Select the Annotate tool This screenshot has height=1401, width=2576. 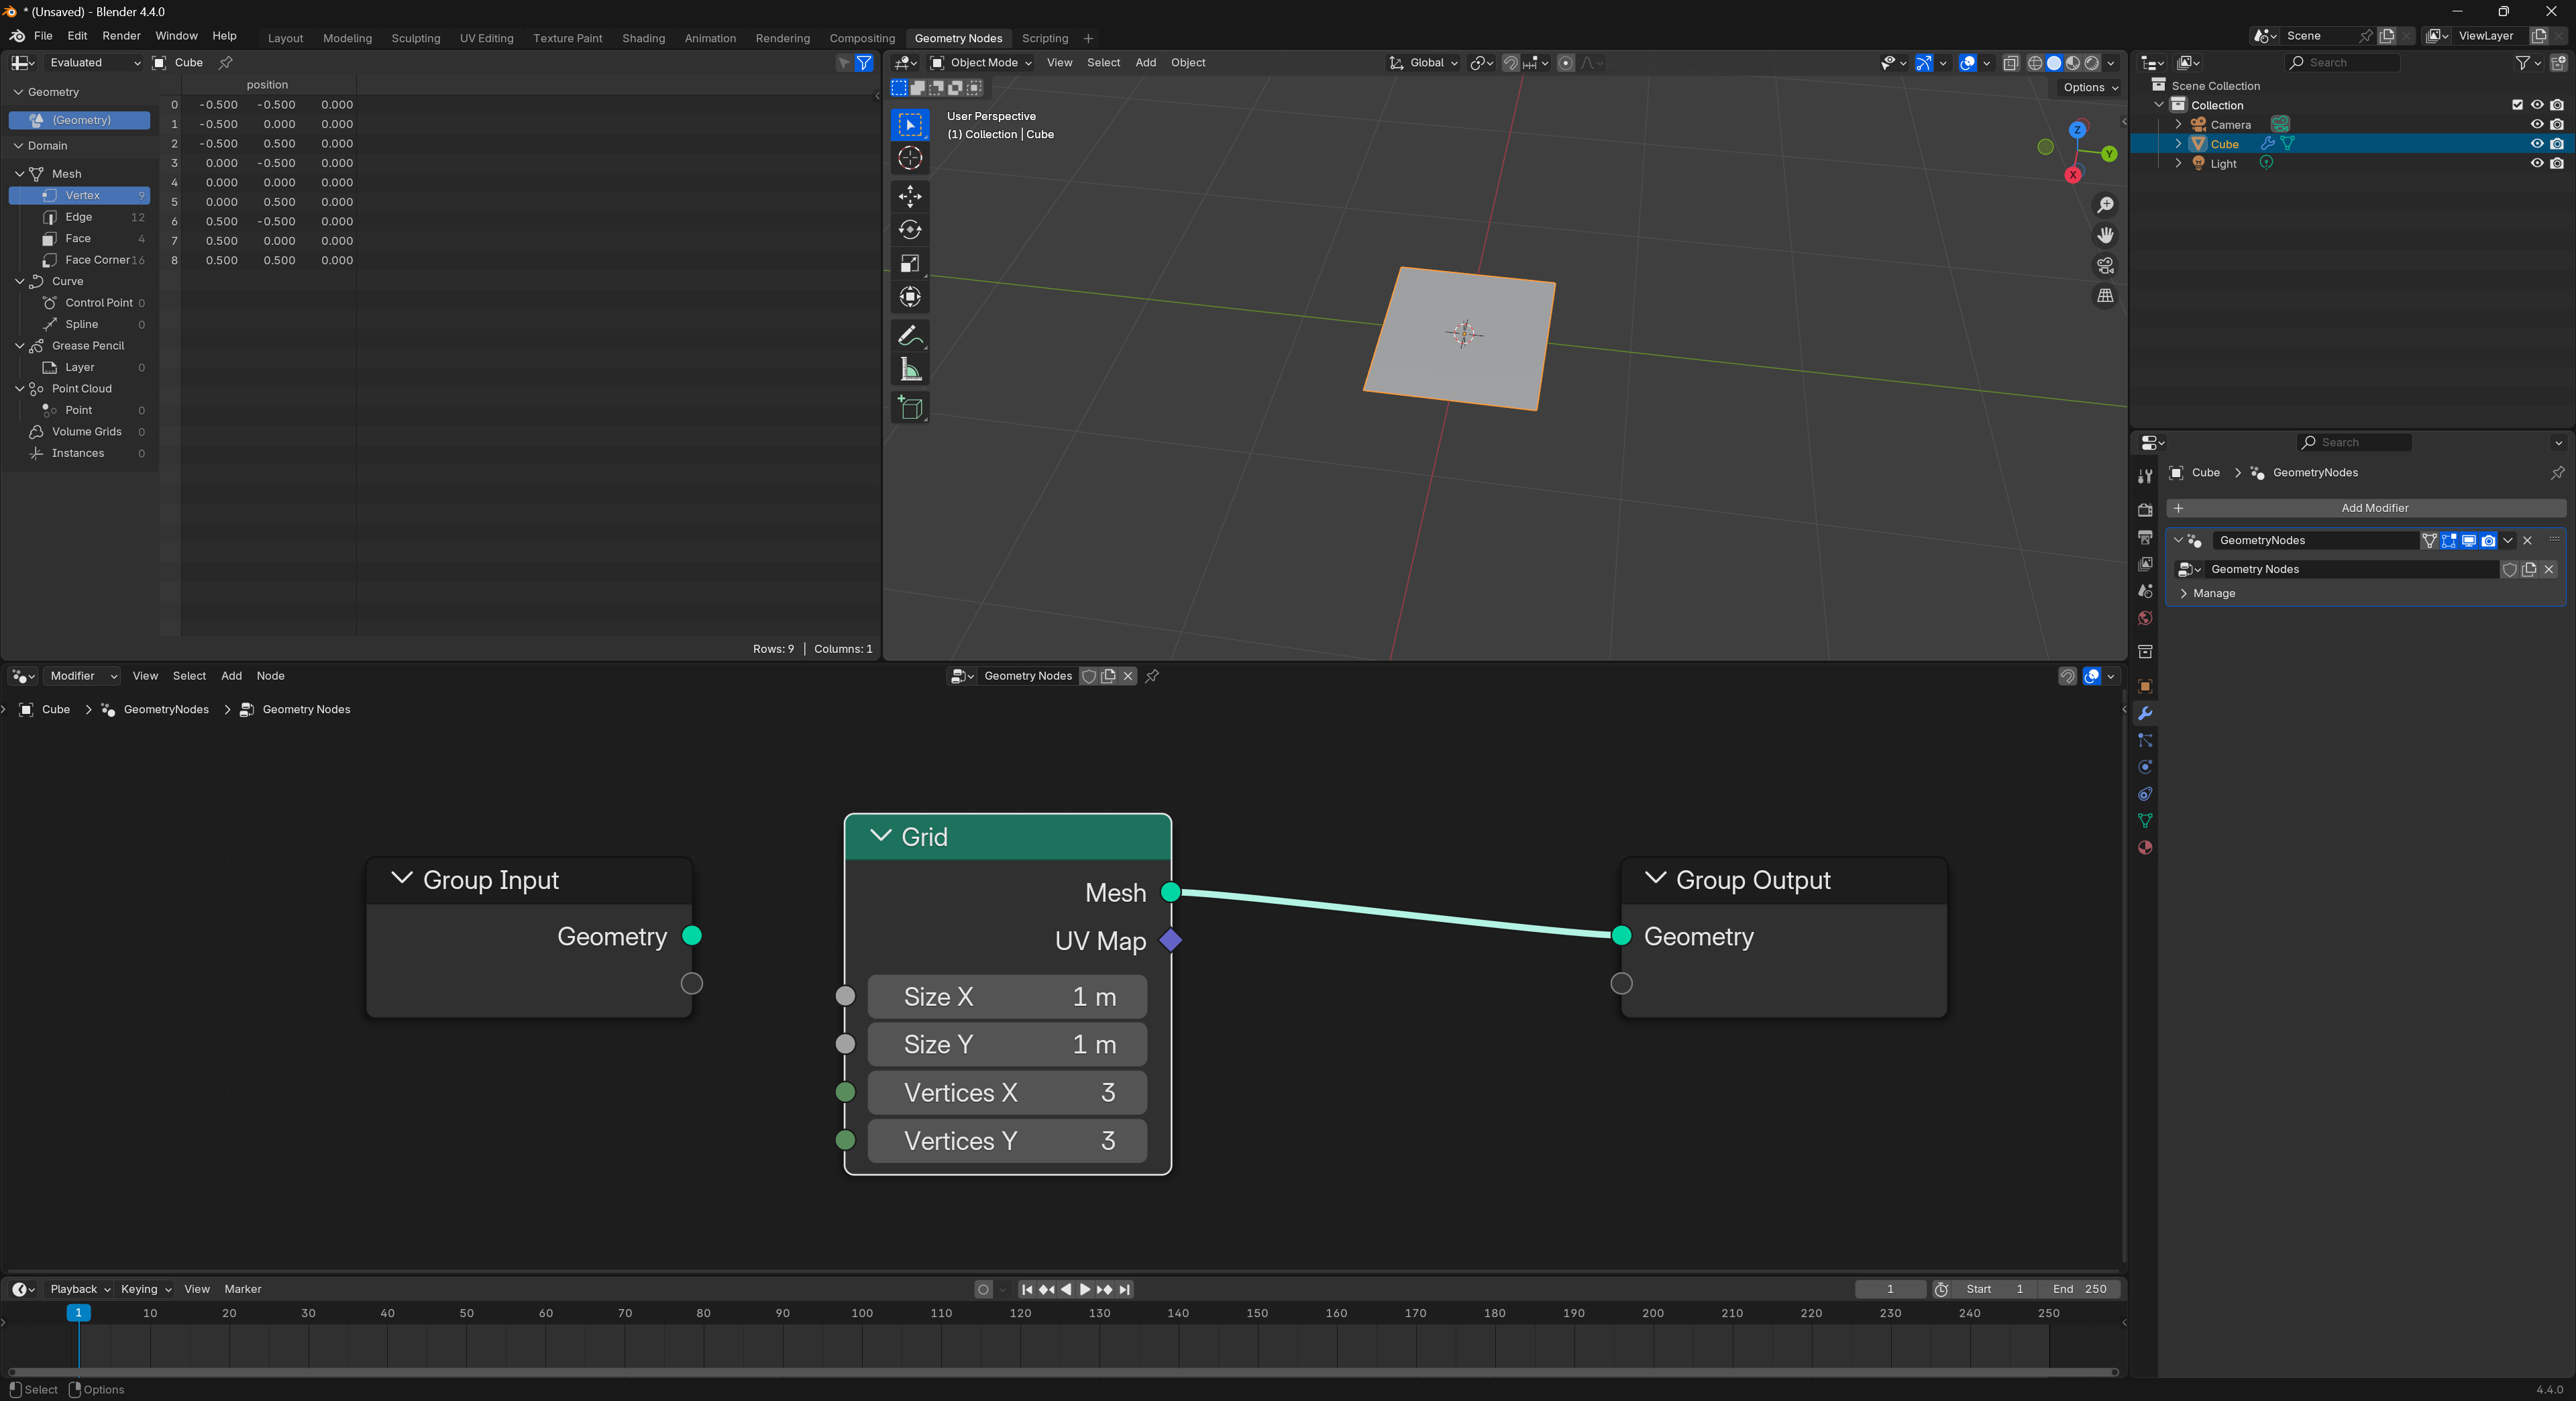(910, 335)
